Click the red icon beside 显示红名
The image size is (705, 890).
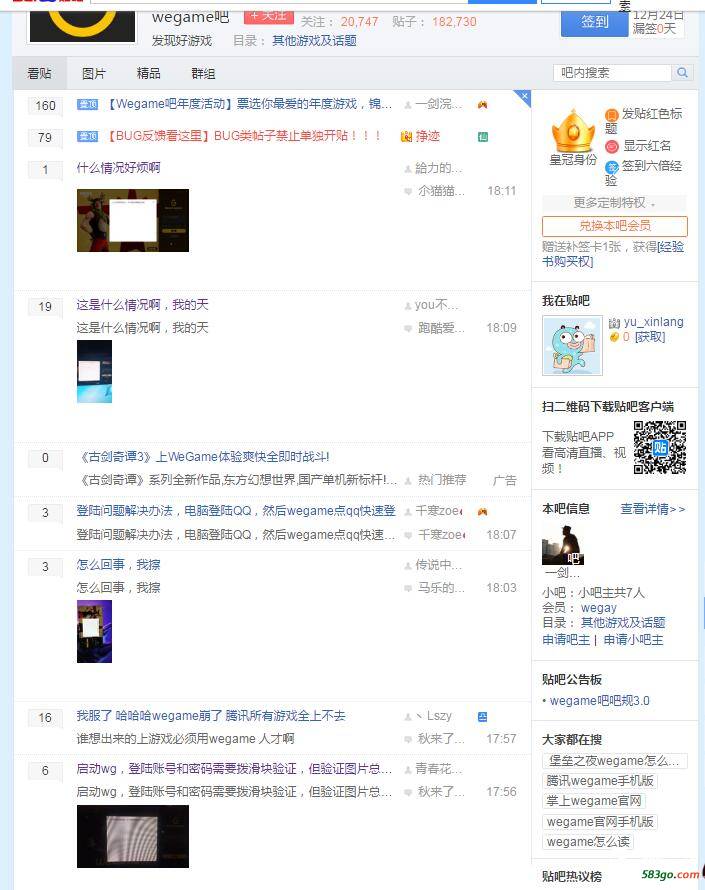(x=611, y=146)
